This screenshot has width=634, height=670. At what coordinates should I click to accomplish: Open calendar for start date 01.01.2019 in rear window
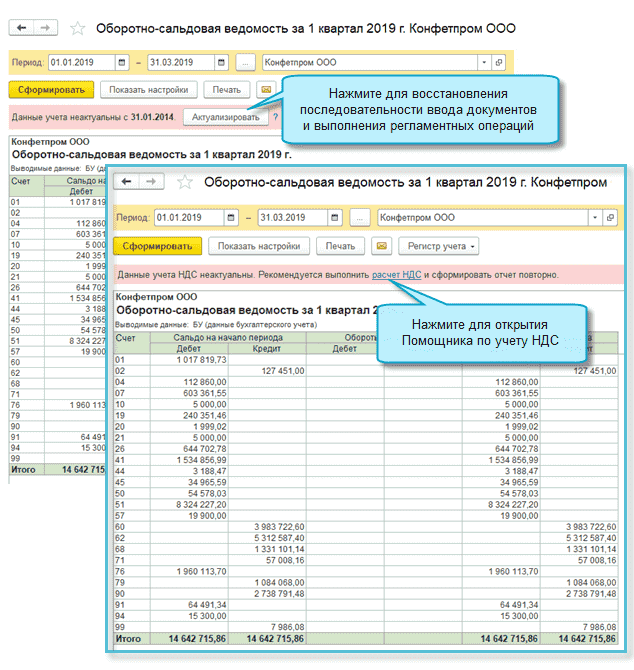[x=122, y=62]
